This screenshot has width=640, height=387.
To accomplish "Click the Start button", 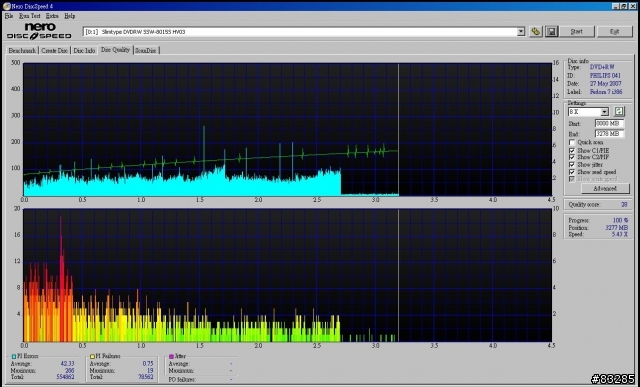I will pyautogui.click(x=576, y=31).
